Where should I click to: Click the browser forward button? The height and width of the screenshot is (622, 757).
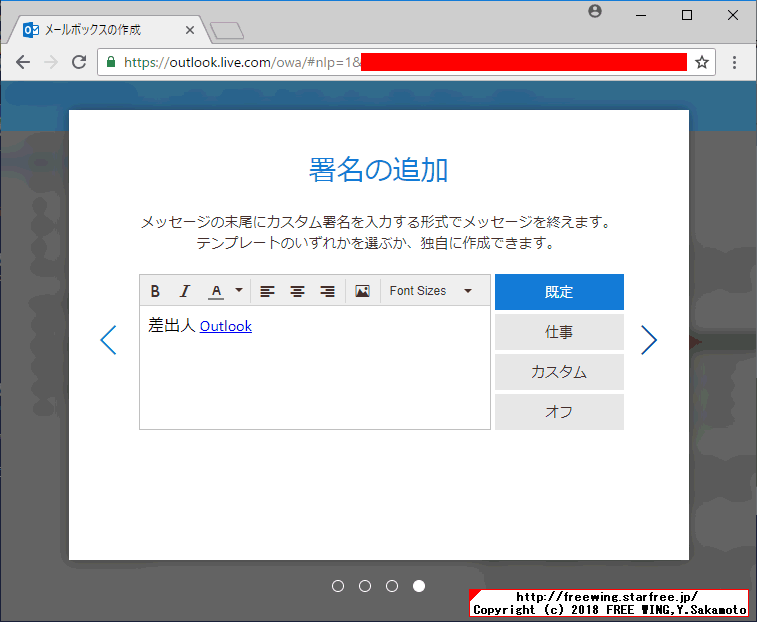tap(51, 62)
